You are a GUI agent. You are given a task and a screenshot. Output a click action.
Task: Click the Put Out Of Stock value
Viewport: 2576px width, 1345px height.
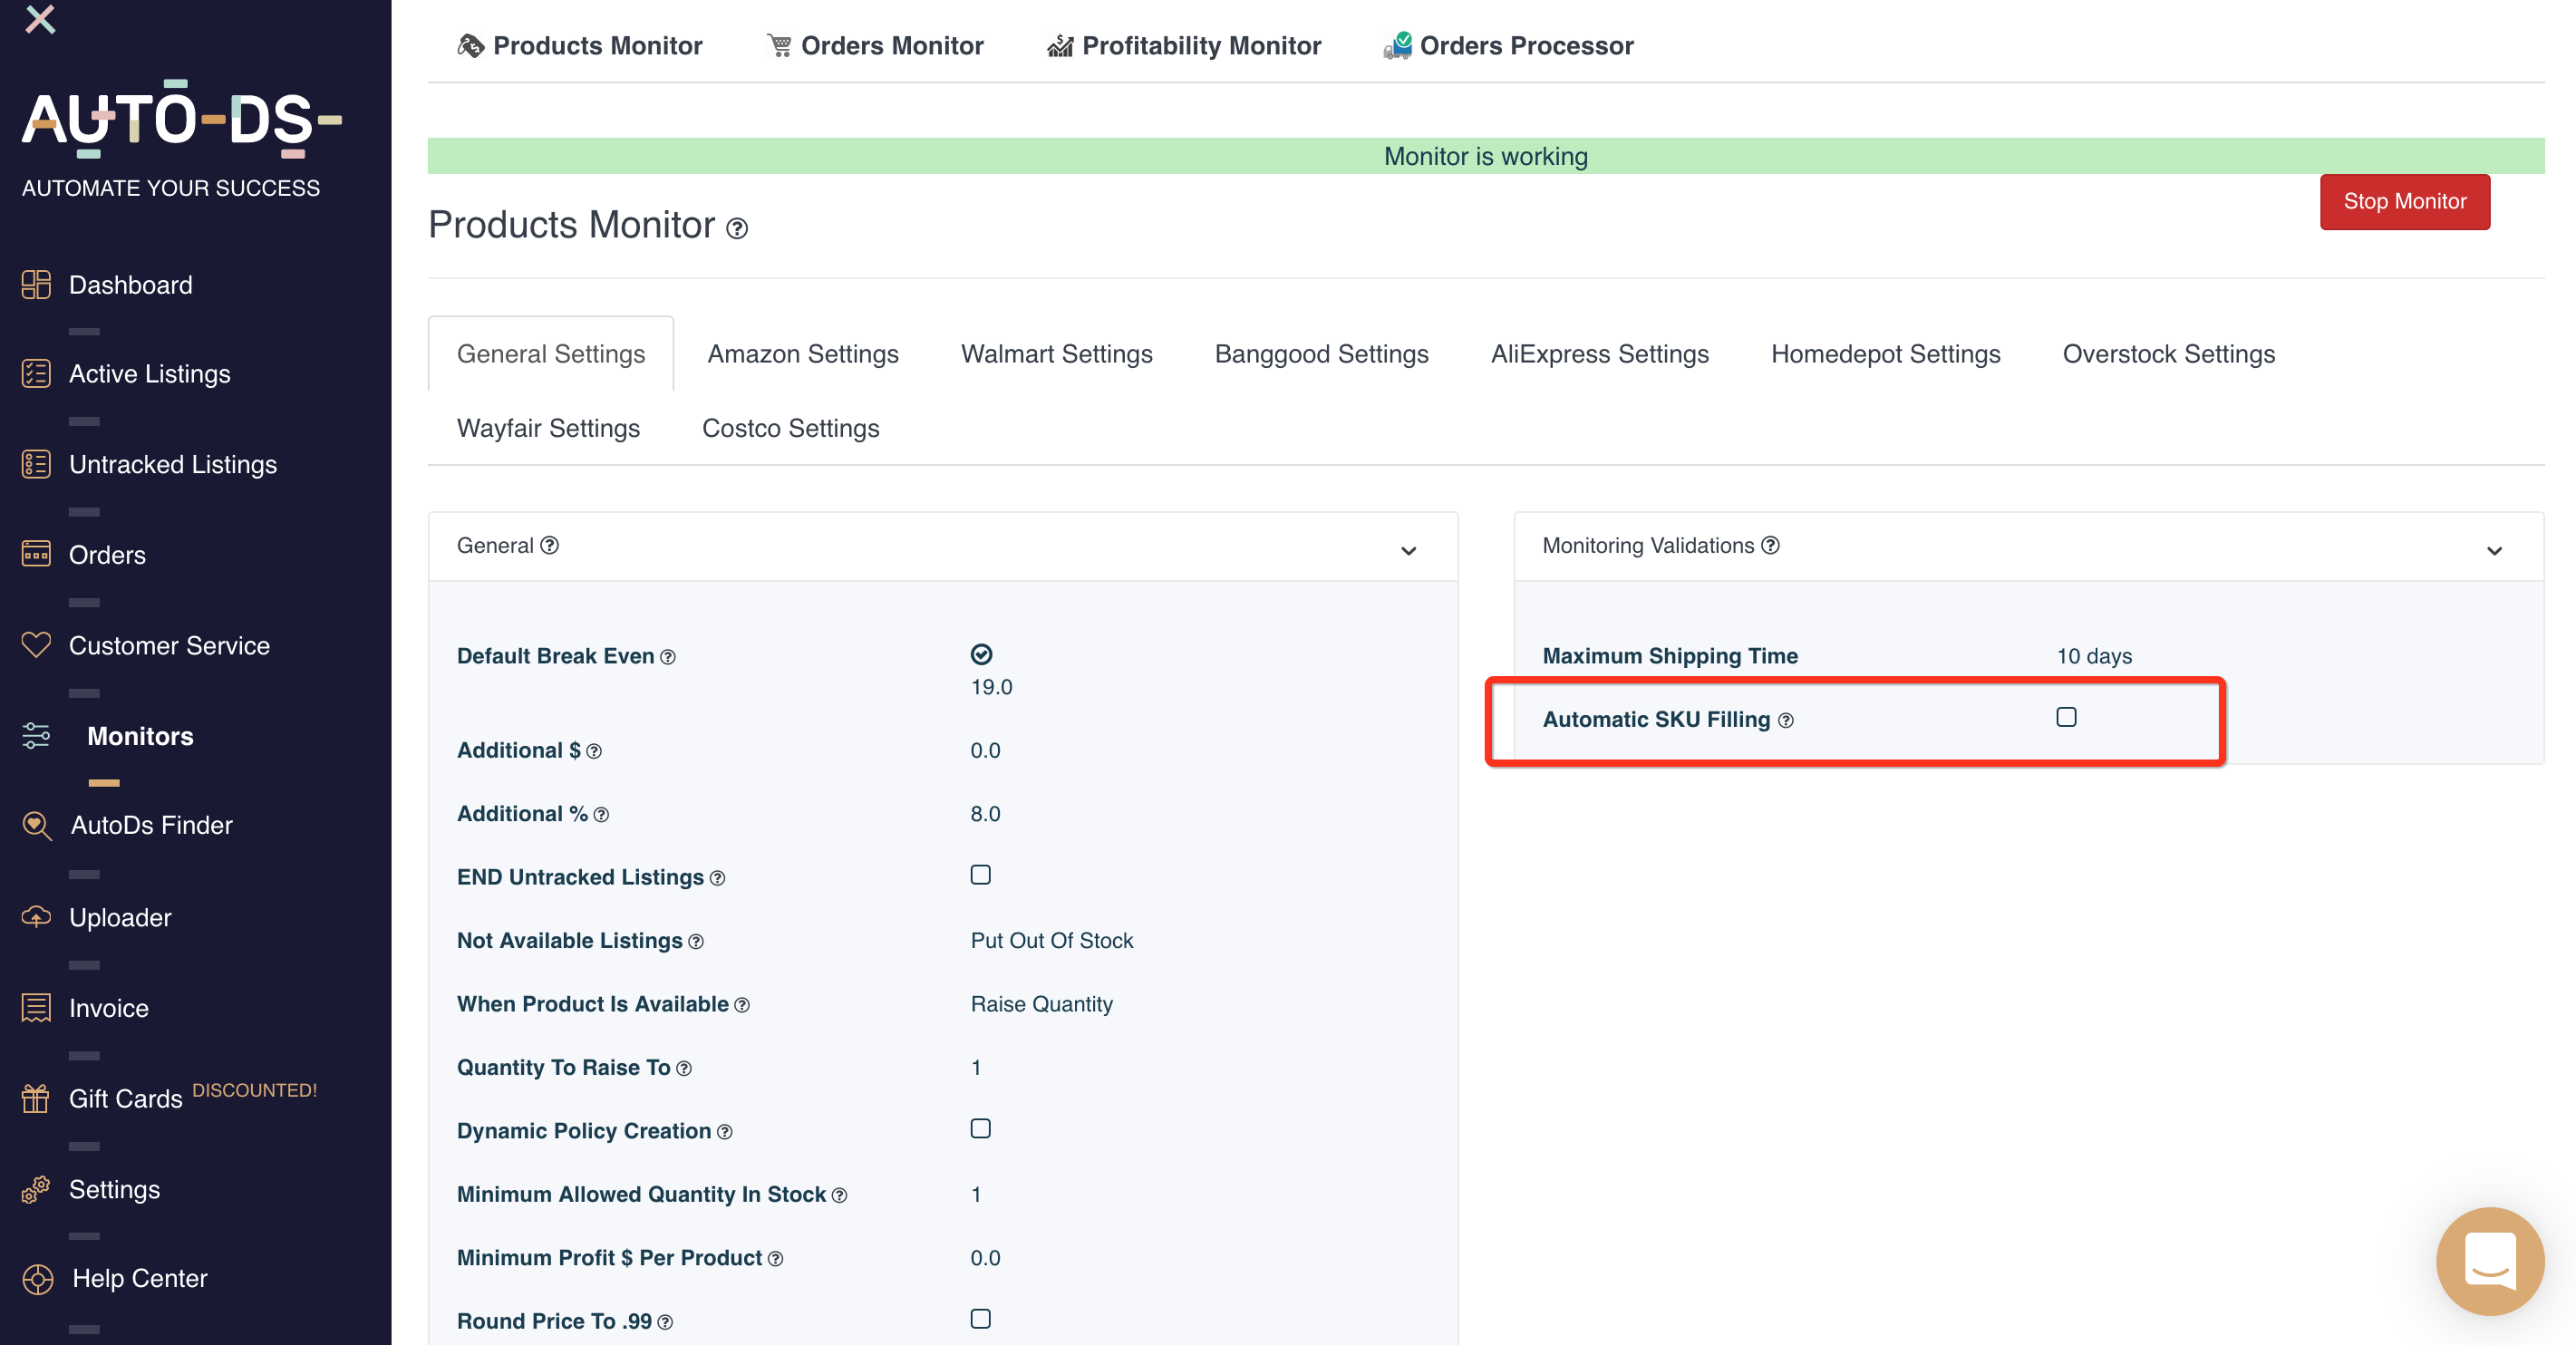tap(1051, 940)
